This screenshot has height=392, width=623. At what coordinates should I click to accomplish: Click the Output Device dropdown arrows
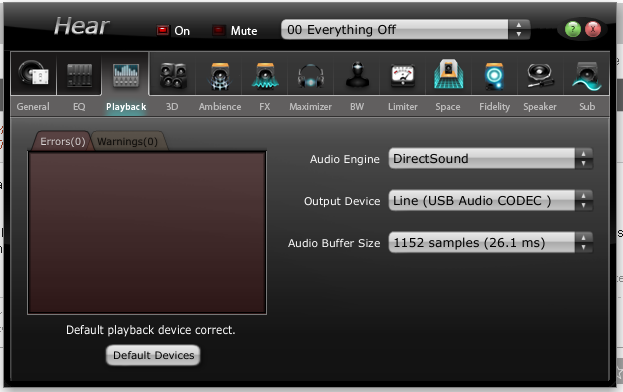point(583,201)
